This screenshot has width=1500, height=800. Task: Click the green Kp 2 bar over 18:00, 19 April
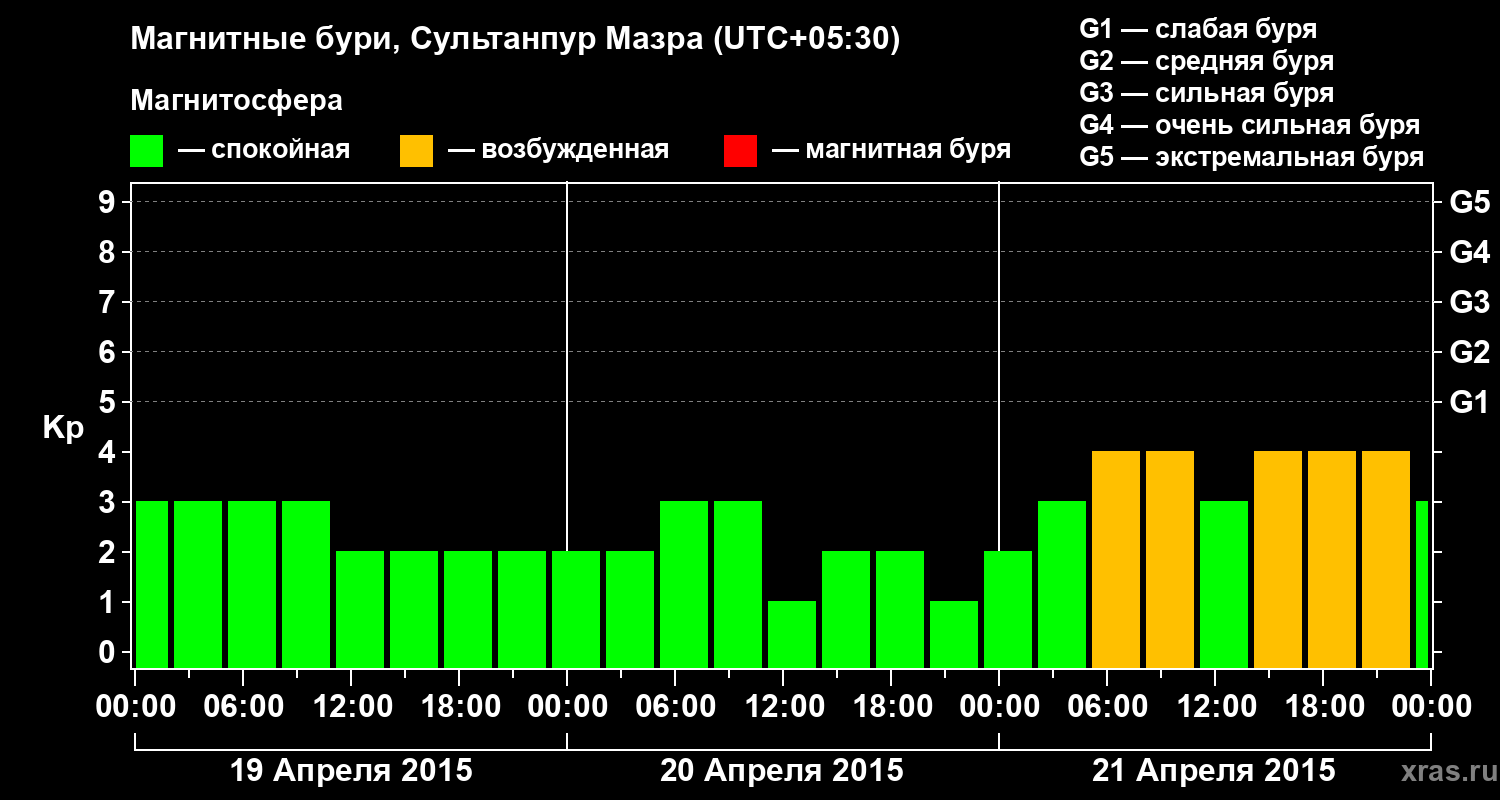(x=468, y=610)
